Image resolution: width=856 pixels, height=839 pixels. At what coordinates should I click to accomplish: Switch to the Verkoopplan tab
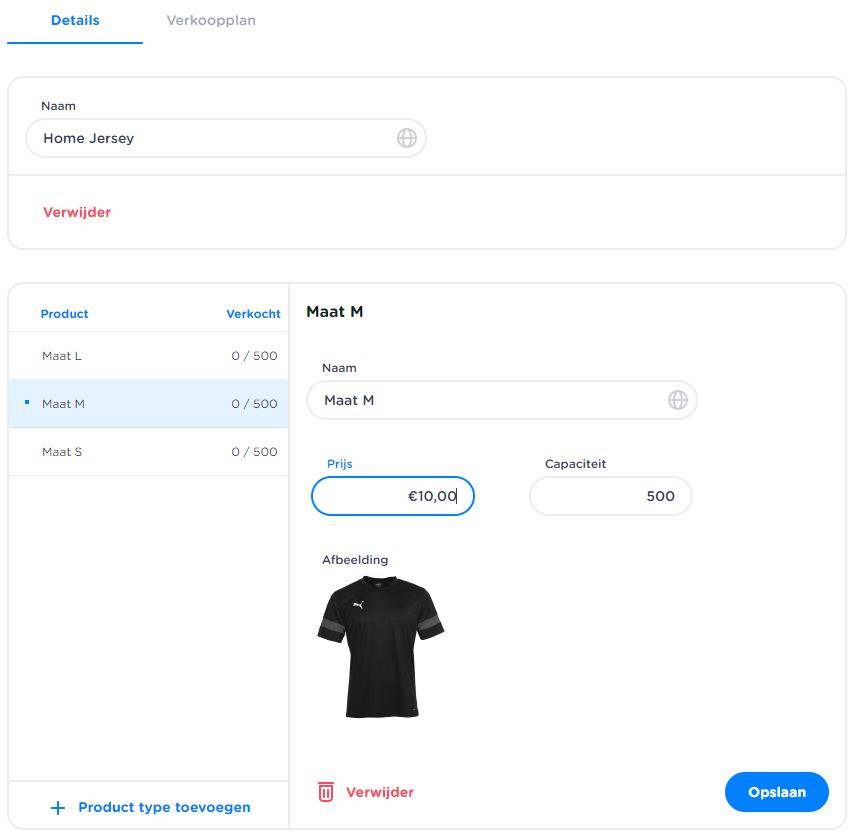211,20
